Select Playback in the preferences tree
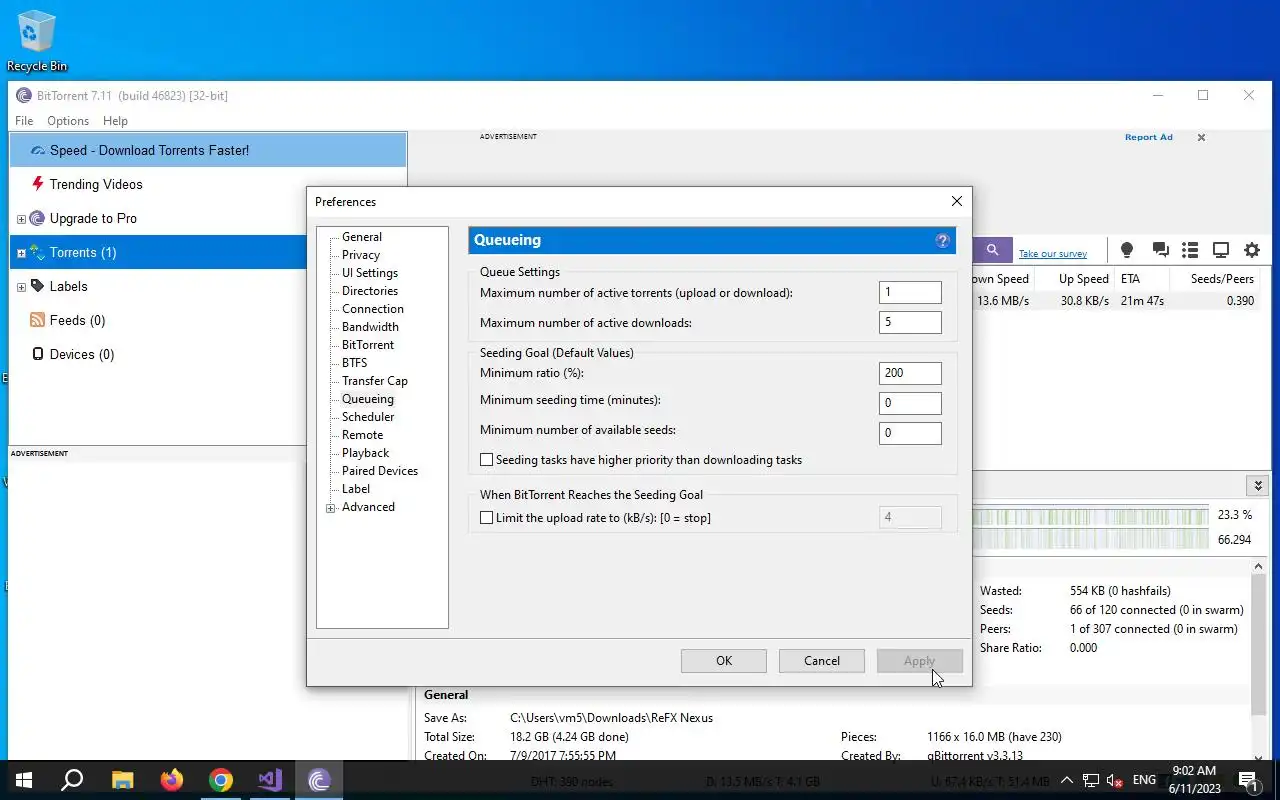Screen dimensions: 1280x800 [x=365, y=453]
